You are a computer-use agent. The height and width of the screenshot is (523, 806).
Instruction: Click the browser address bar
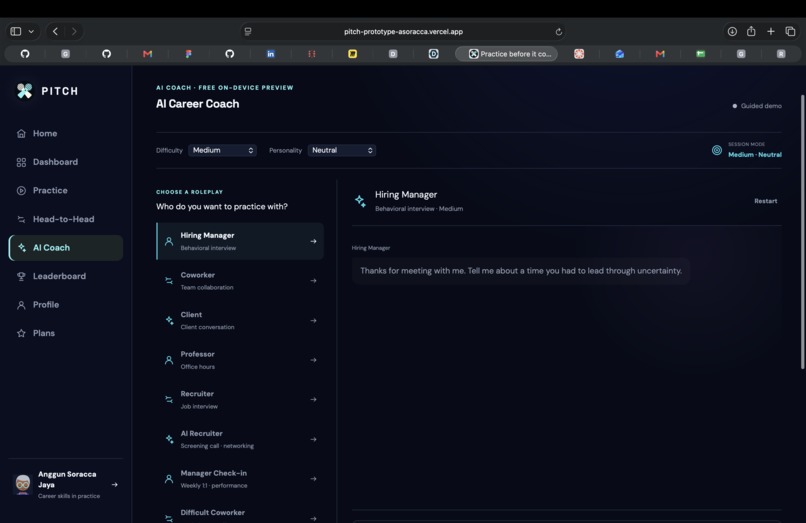click(x=403, y=31)
